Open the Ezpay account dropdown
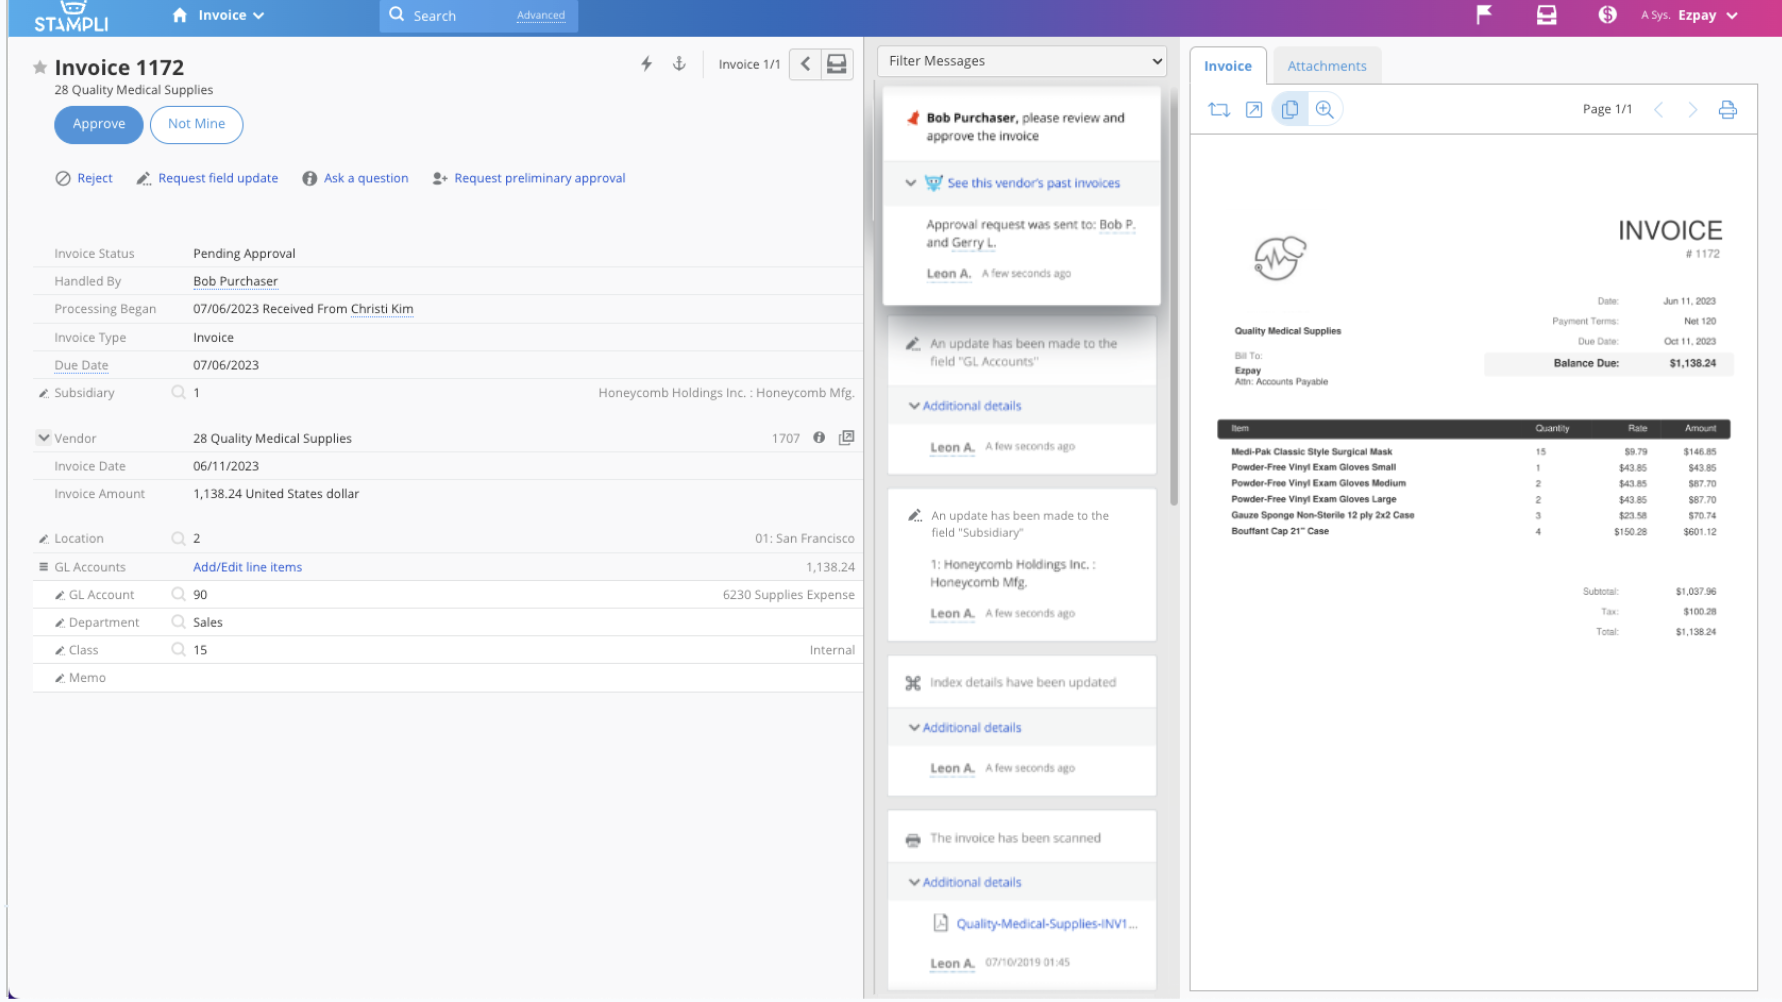Viewport: 1782px width, 1002px height. 1707,15
